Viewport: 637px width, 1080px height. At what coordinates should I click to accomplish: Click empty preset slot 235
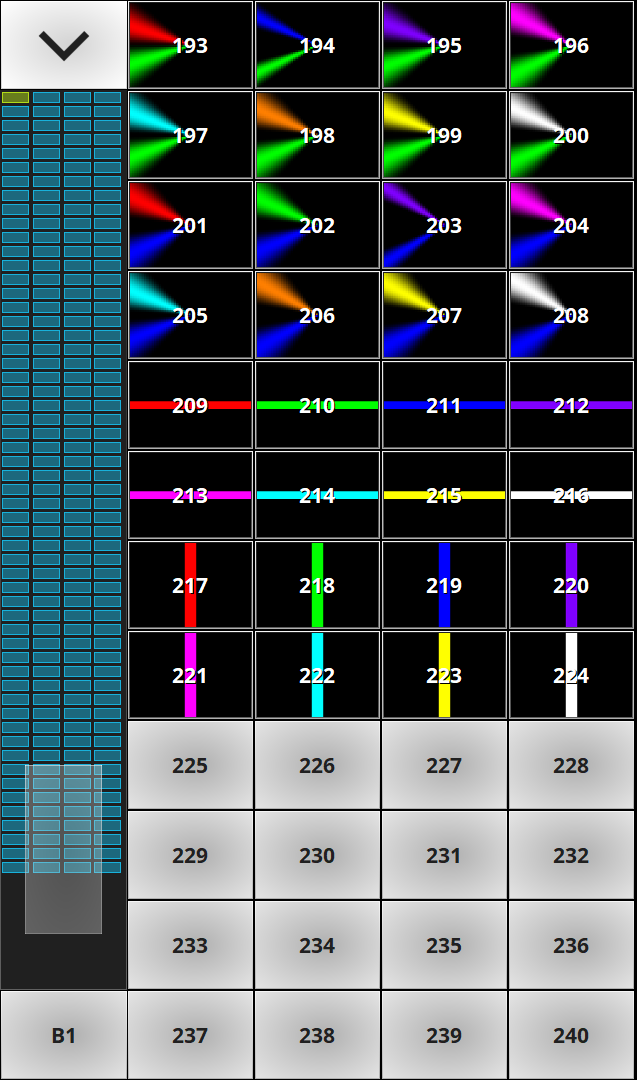pos(444,945)
